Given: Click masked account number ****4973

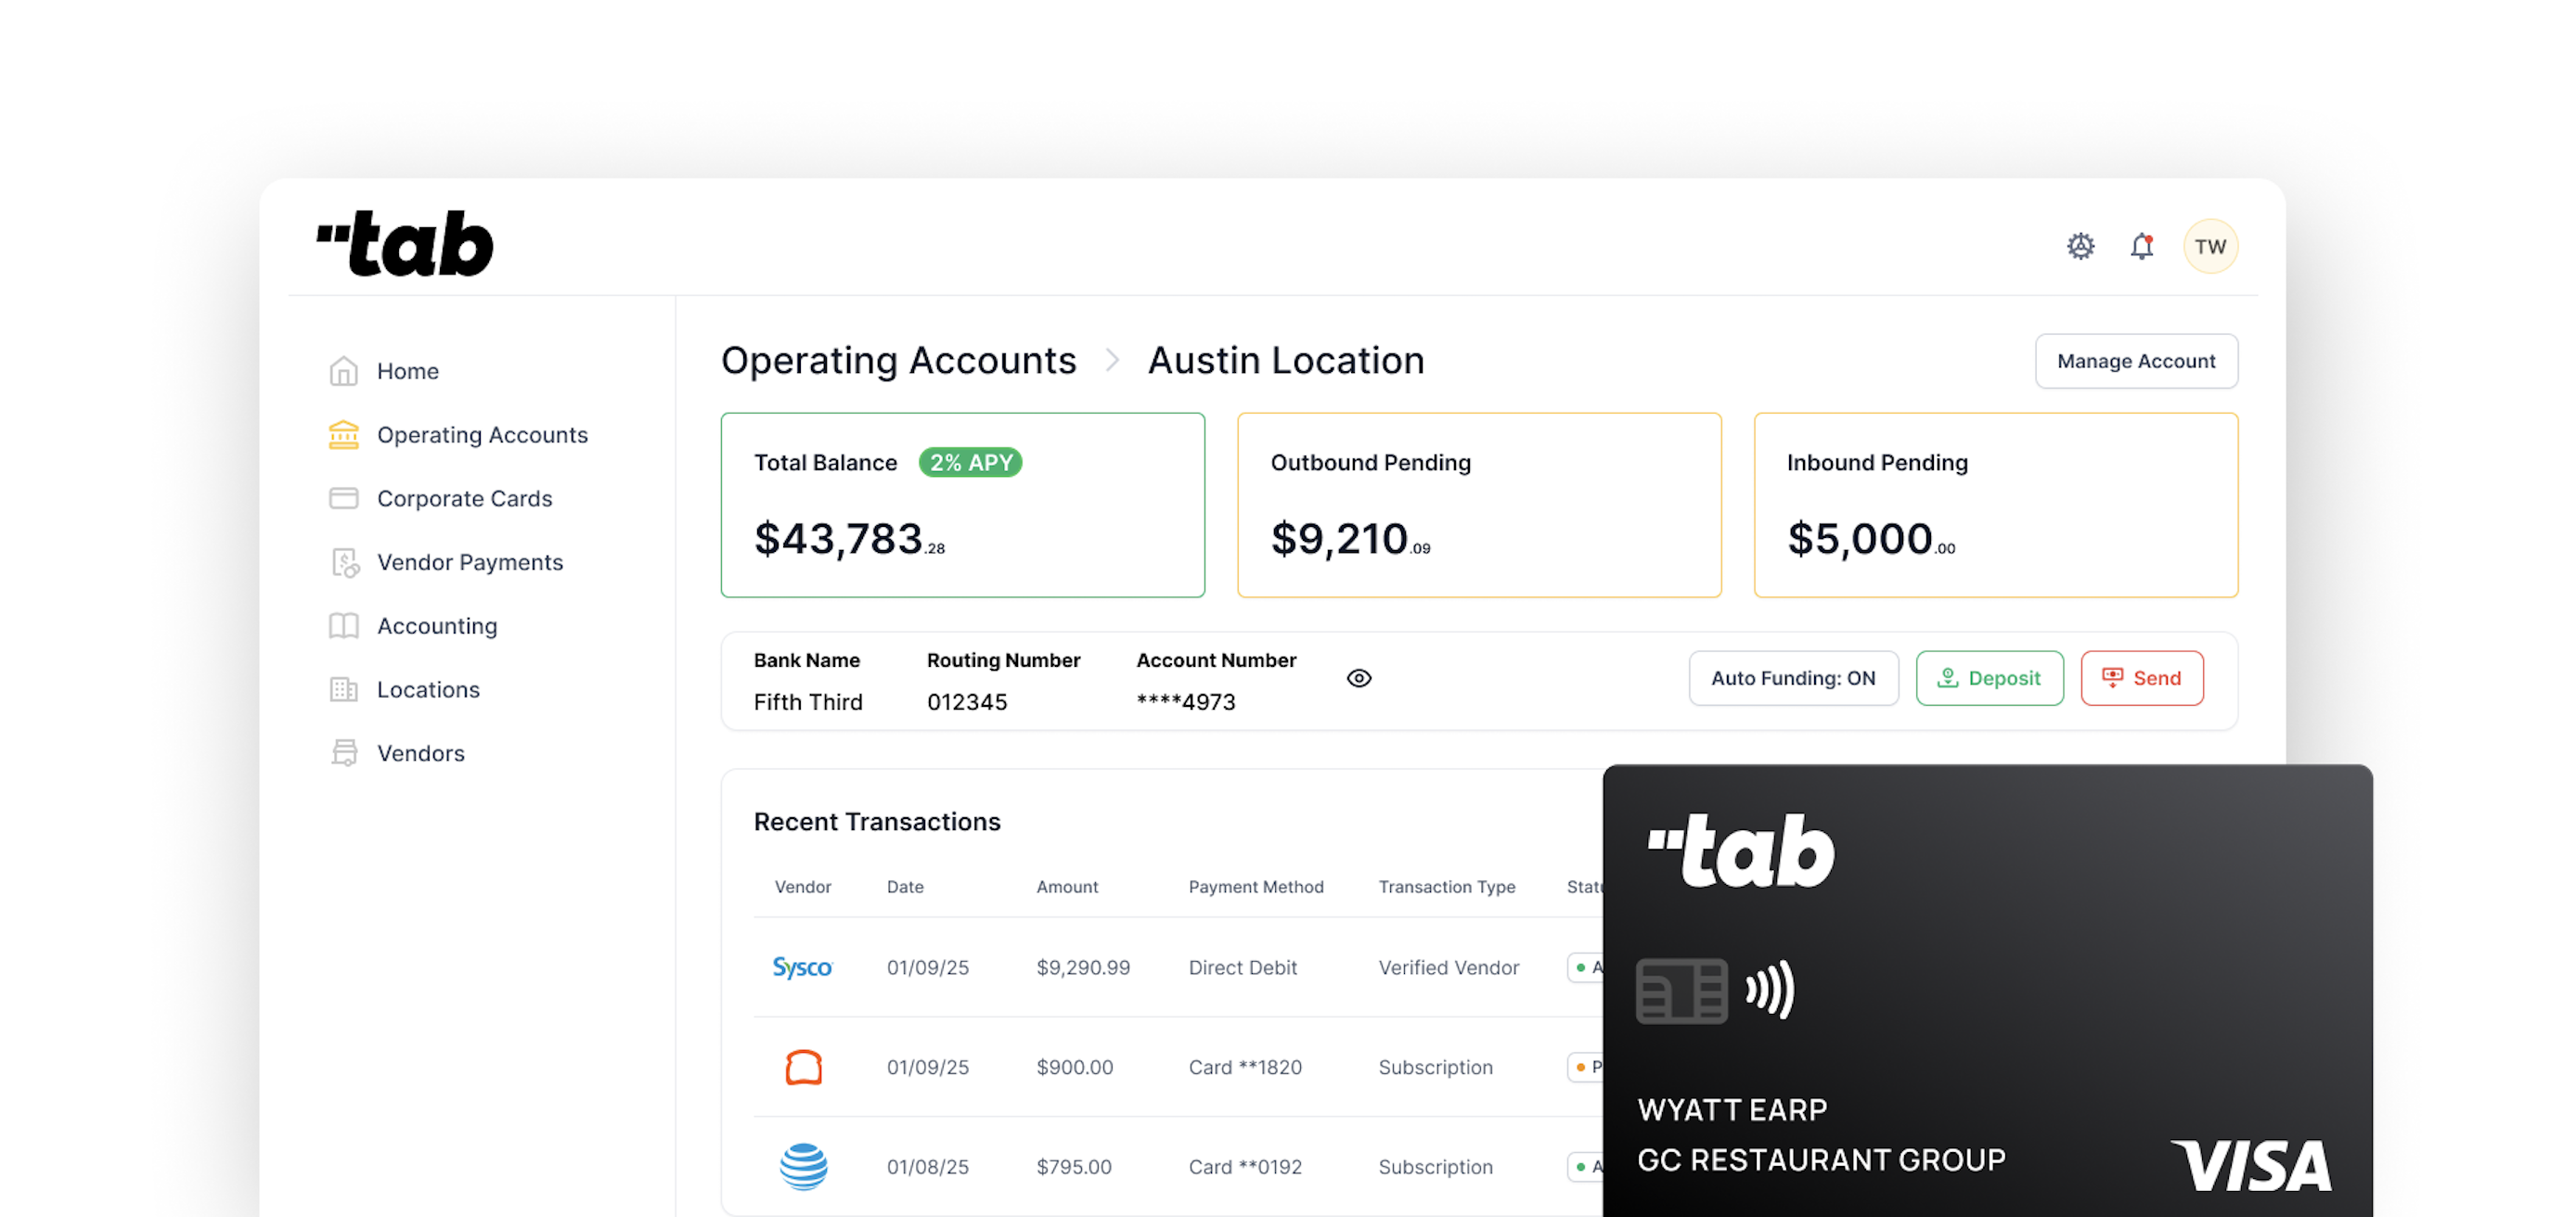Looking at the screenshot, I should pos(1186,703).
